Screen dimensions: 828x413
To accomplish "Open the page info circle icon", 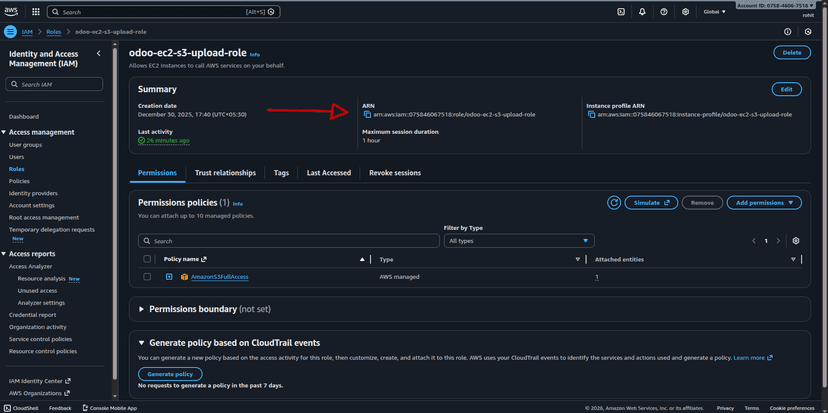I will coord(787,32).
